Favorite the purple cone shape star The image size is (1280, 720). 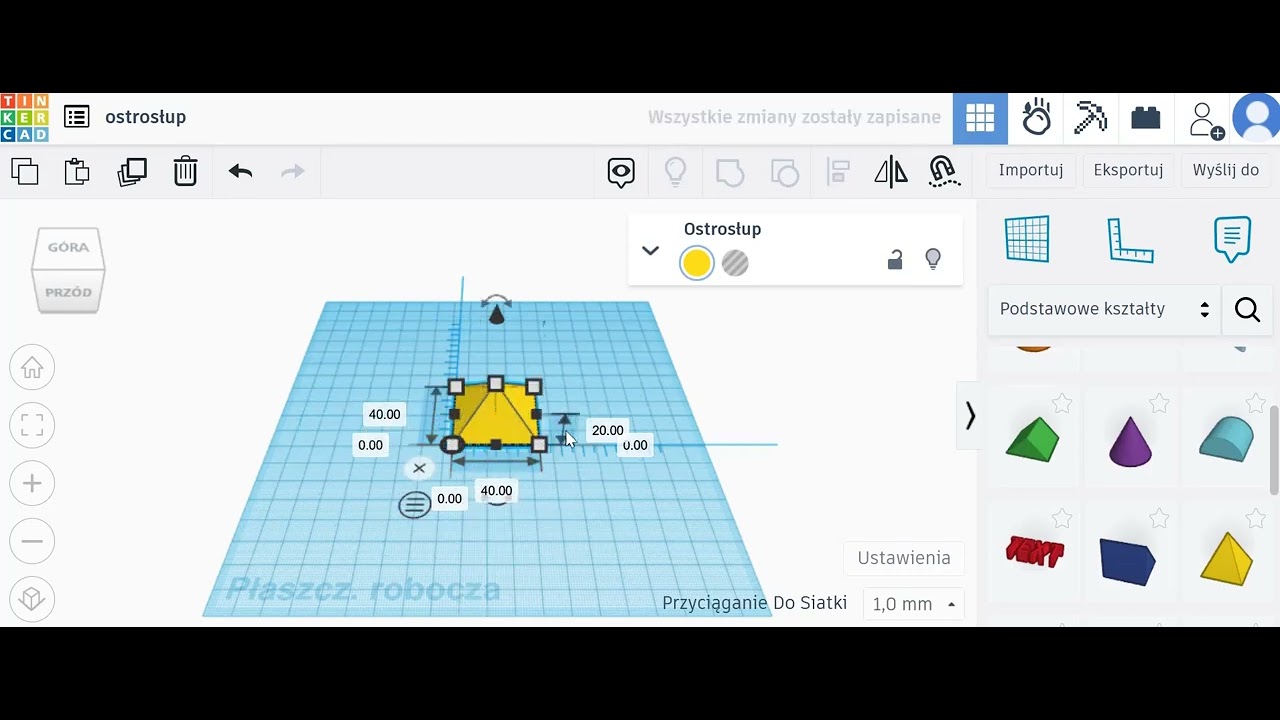pyautogui.click(x=1159, y=404)
